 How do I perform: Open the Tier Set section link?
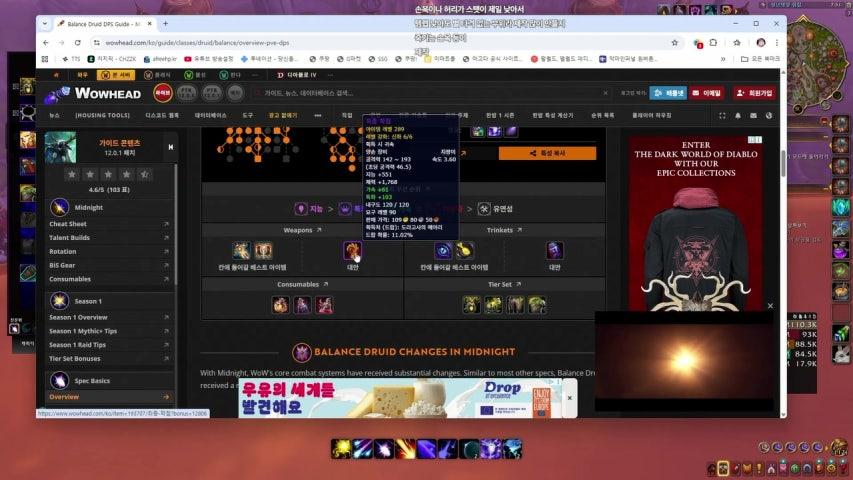pos(504,284)
